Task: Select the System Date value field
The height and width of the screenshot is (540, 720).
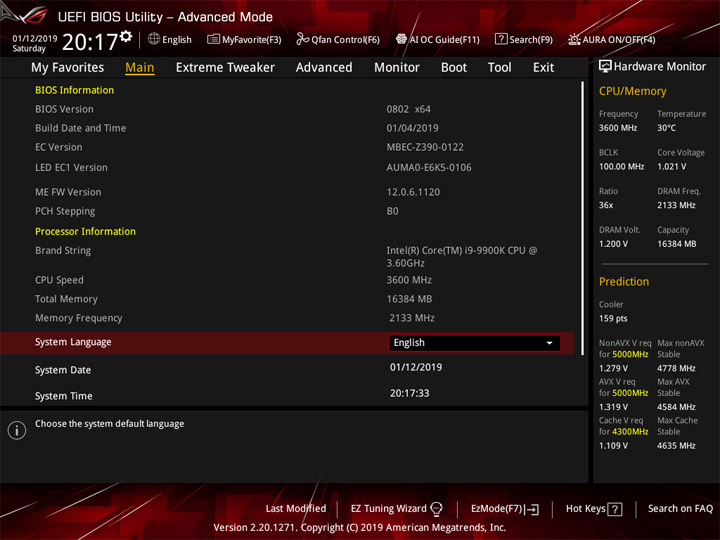Action: click(x=416, y=367)
